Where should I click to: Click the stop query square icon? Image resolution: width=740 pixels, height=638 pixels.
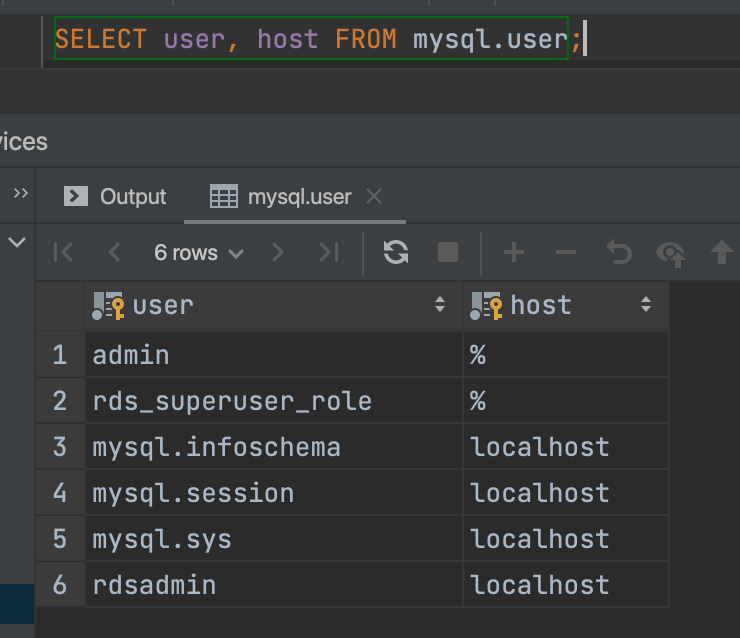(x=448, y=253)
